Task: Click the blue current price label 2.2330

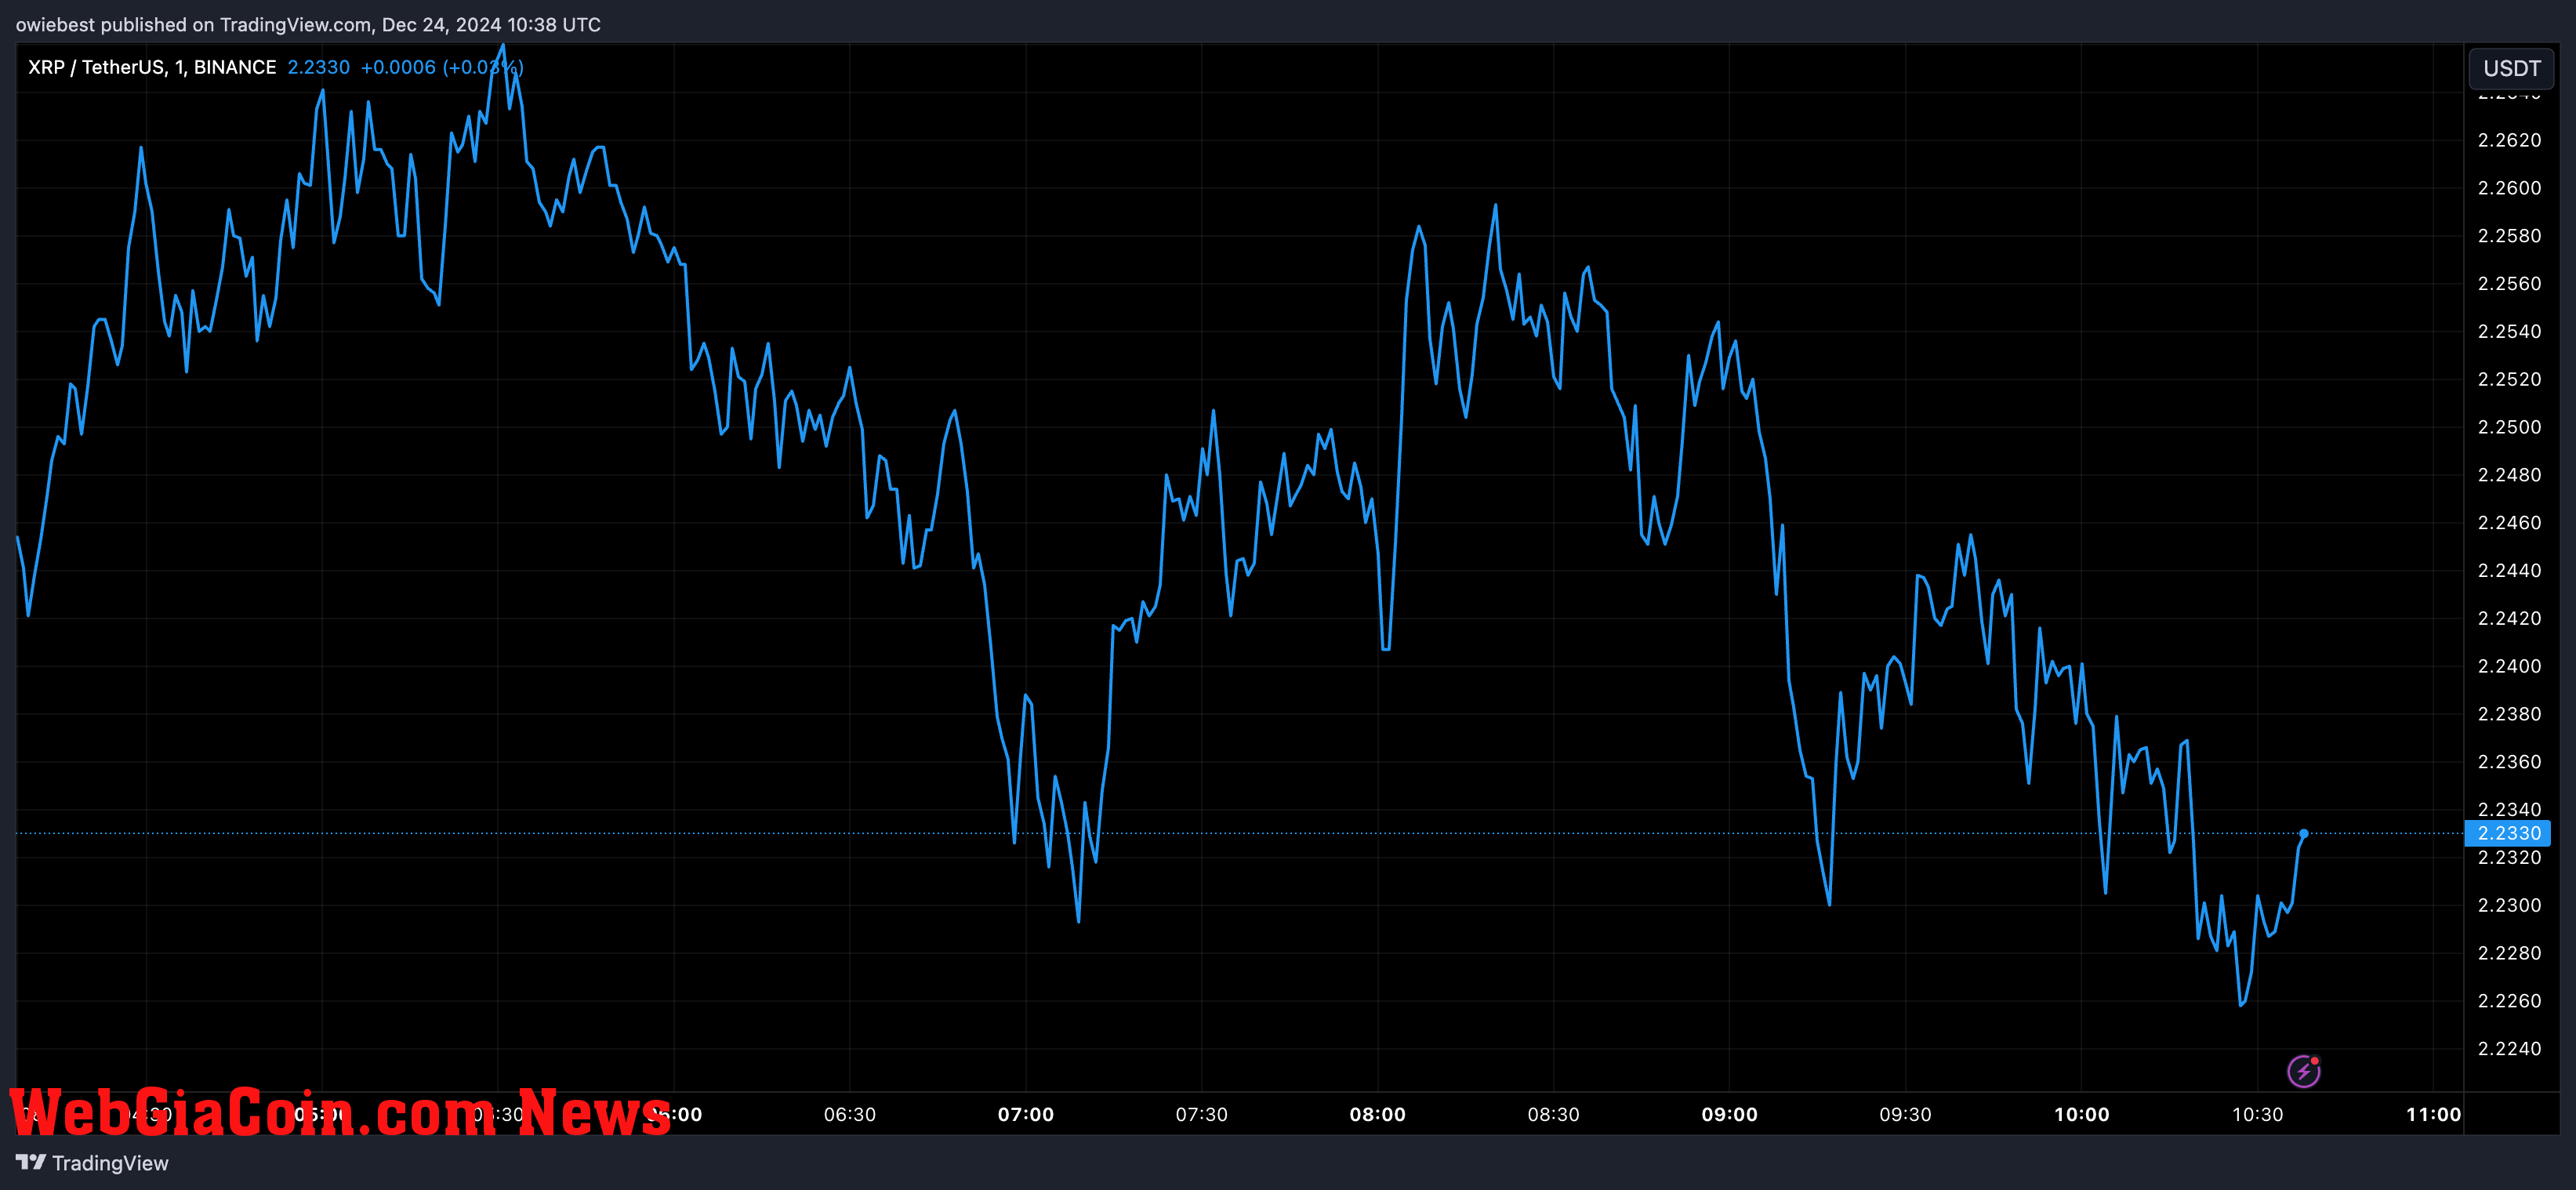Action: pos(2507,833)
